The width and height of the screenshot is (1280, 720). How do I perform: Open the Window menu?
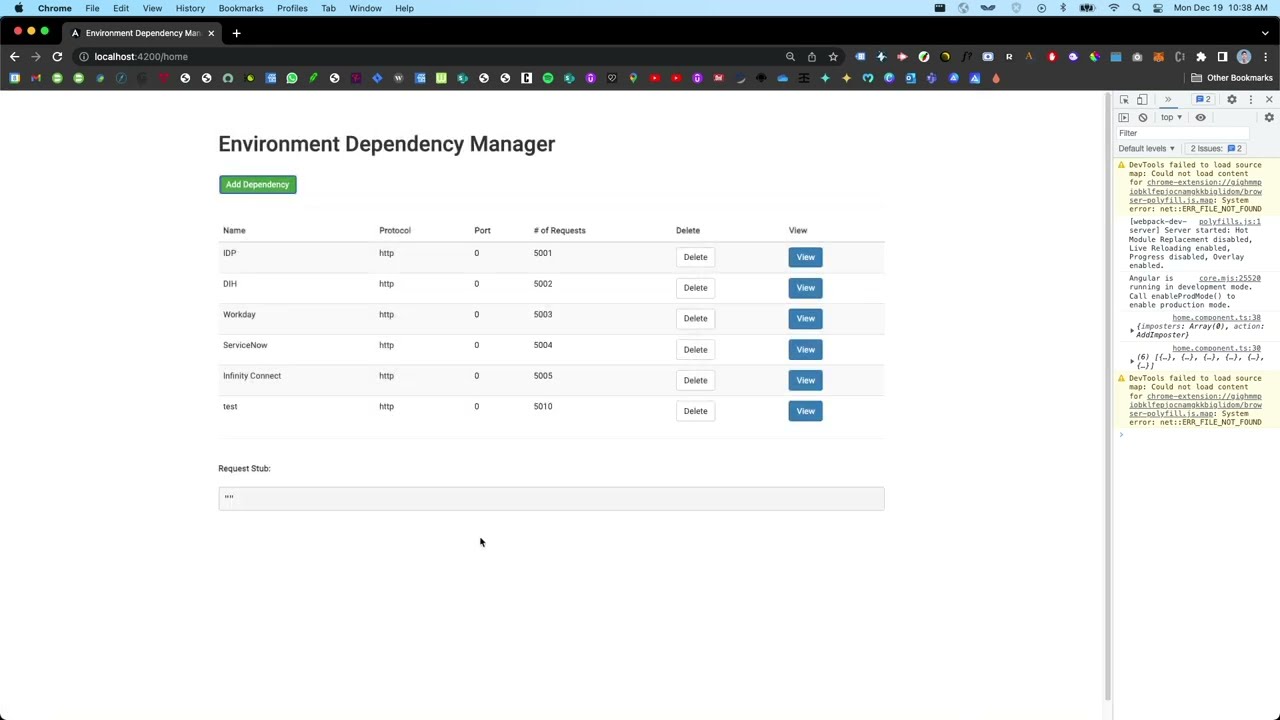pos(365,8)
